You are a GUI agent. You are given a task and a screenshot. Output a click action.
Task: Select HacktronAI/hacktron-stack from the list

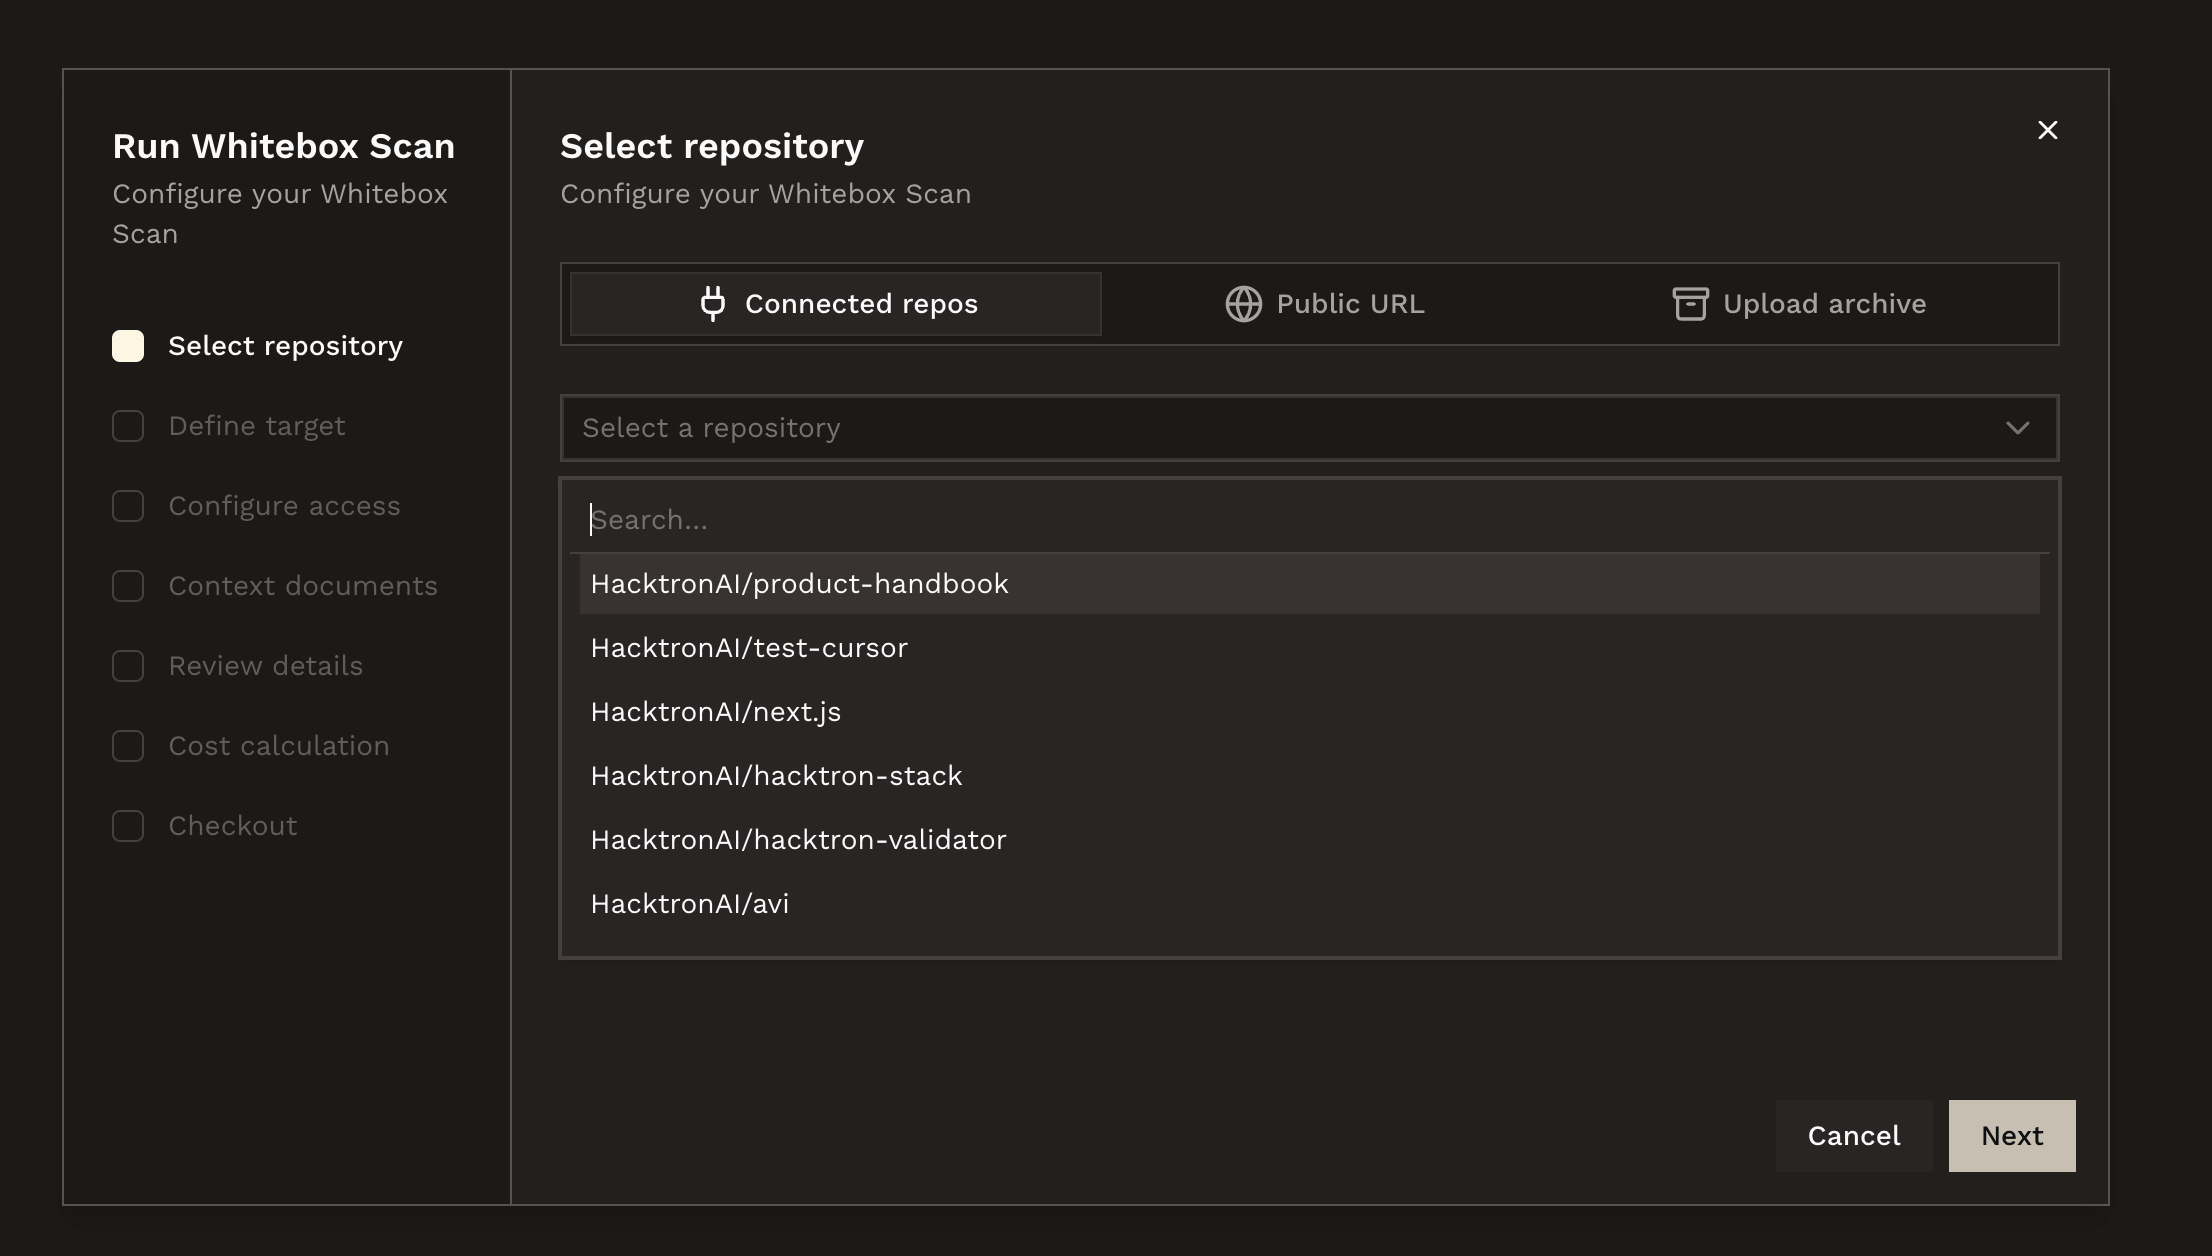click(1309, 776)
